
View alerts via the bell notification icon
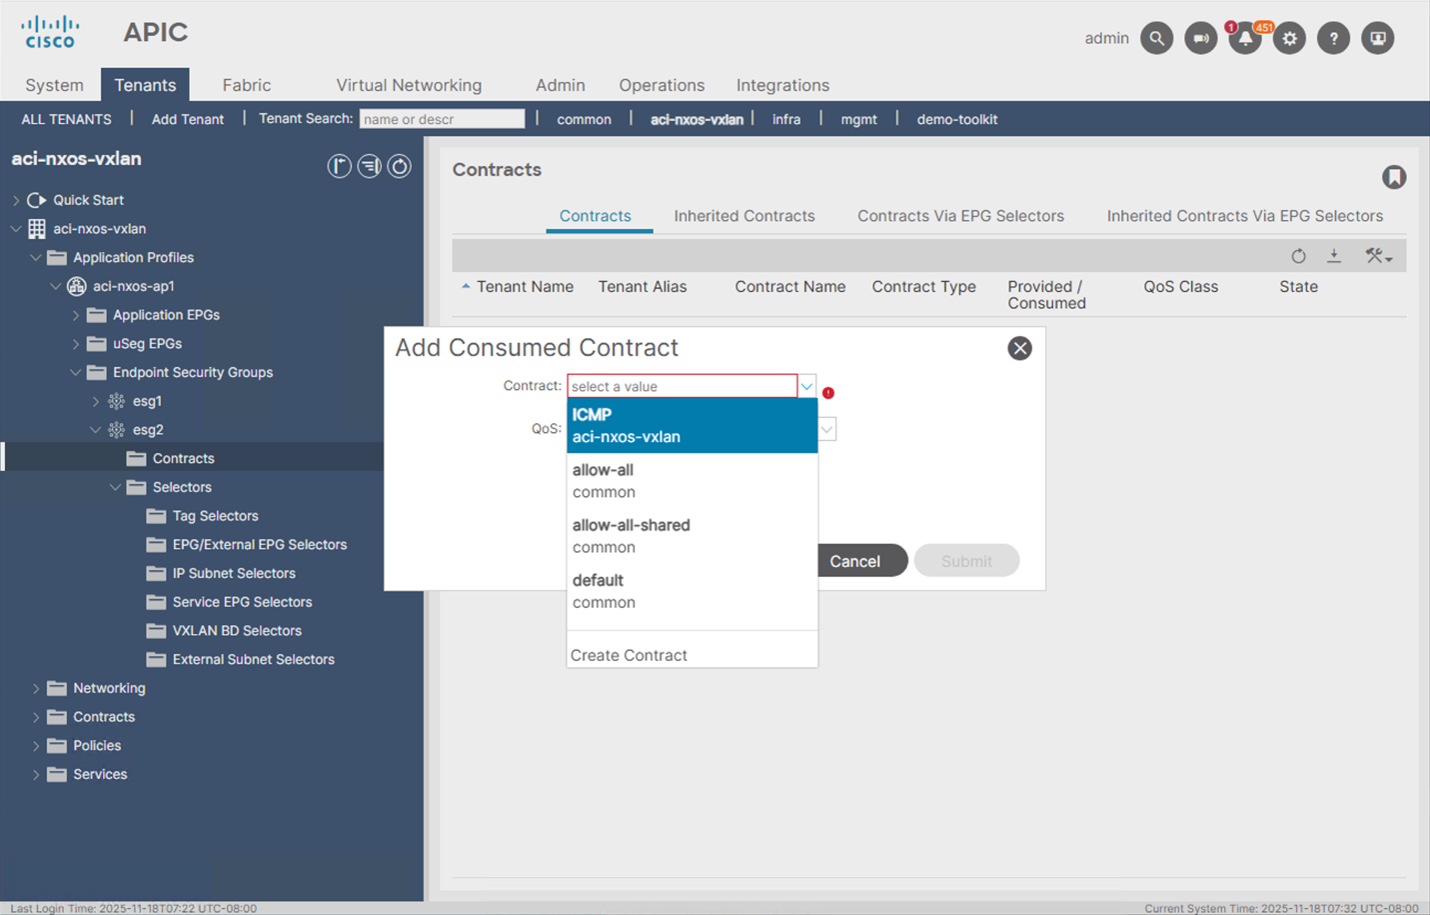(1245, 38)
